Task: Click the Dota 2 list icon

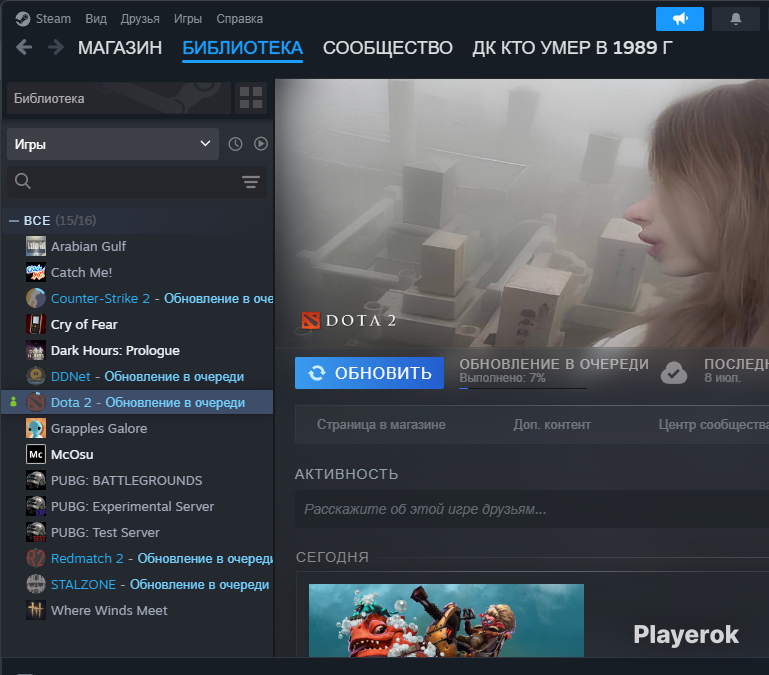Action: click(x=36, y=402)
